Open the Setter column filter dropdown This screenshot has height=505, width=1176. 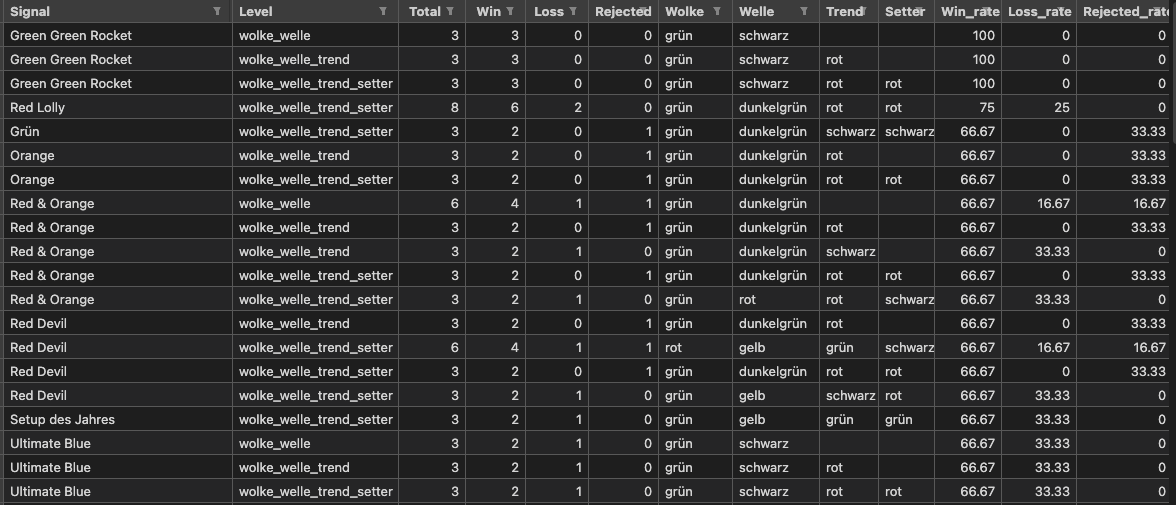point(919,11)
